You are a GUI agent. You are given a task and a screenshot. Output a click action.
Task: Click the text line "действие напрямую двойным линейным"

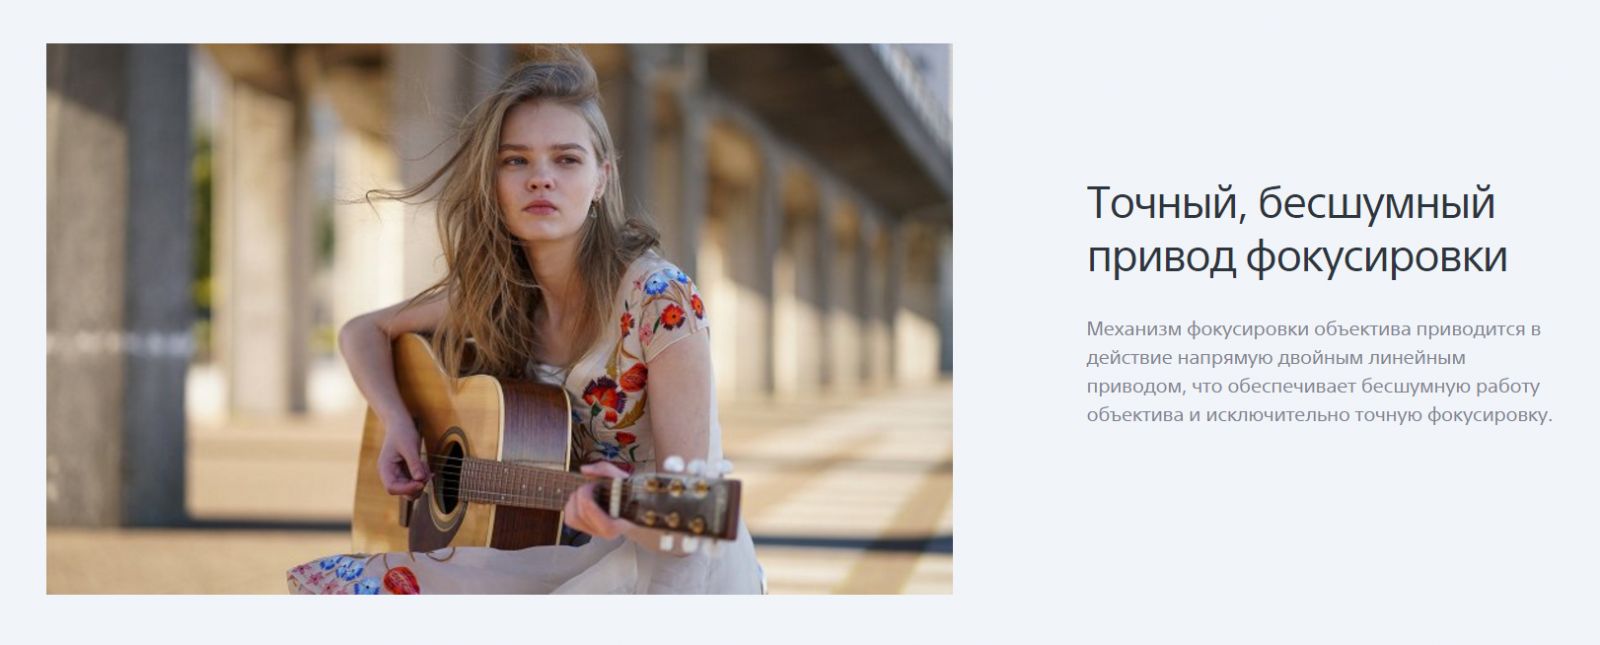pos(1275,357)
